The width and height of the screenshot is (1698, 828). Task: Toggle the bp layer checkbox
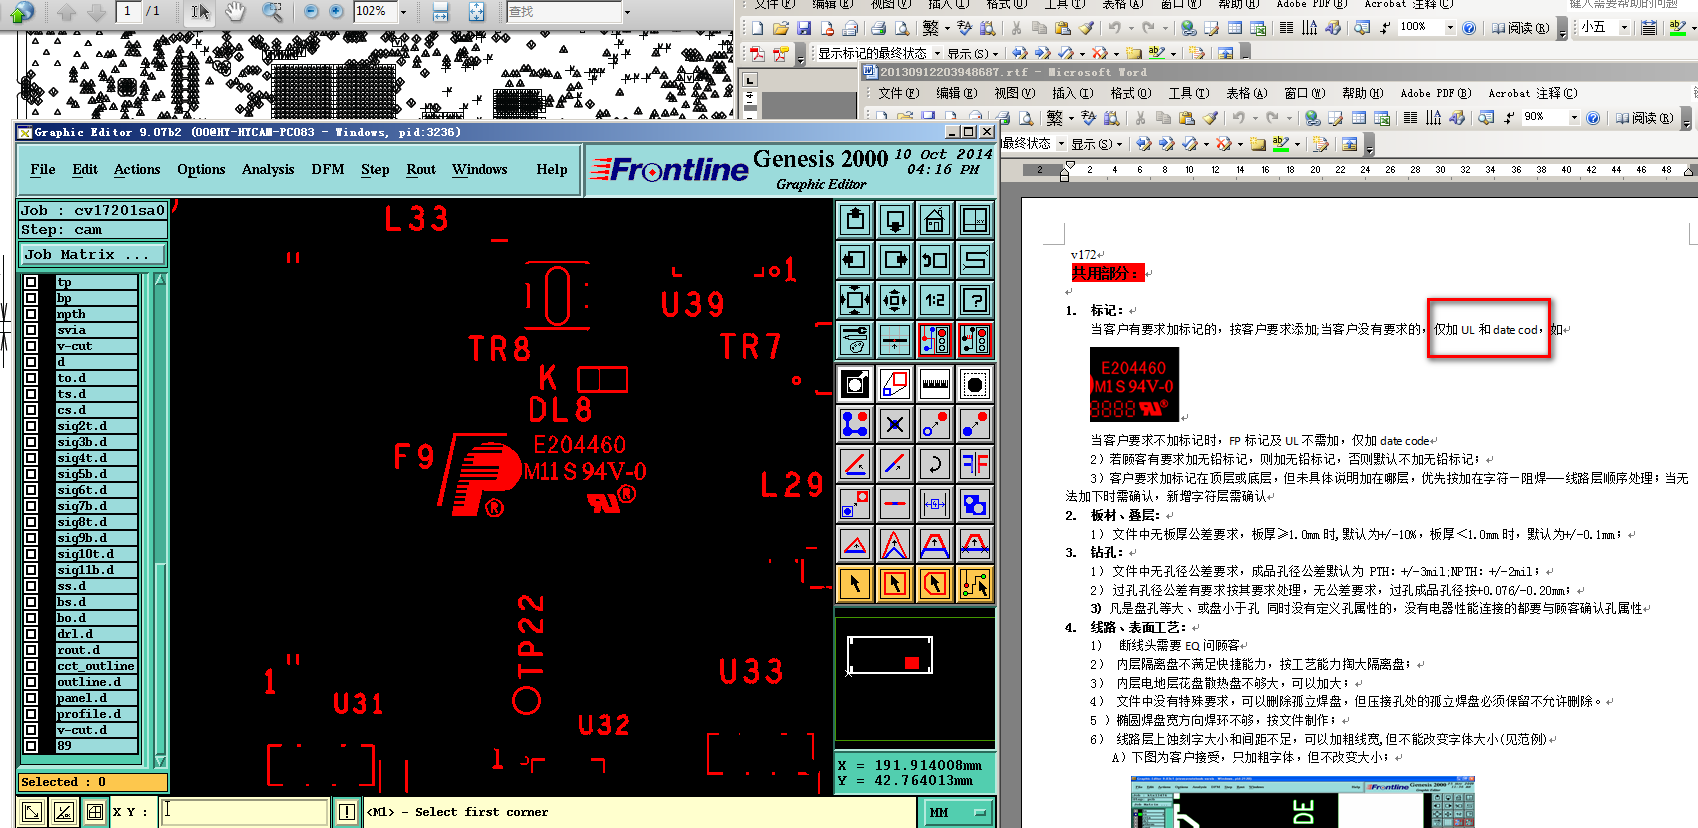[x=31, y=298]
